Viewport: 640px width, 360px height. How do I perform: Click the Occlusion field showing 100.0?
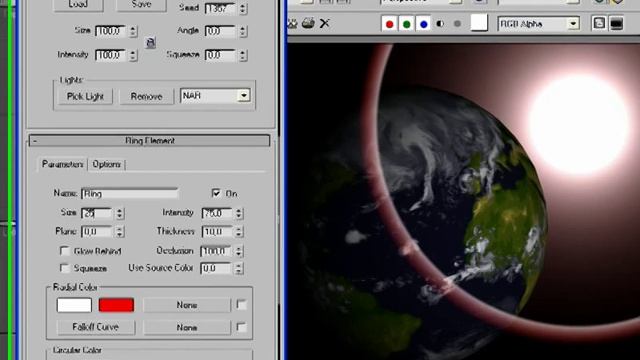click(217, 251)
